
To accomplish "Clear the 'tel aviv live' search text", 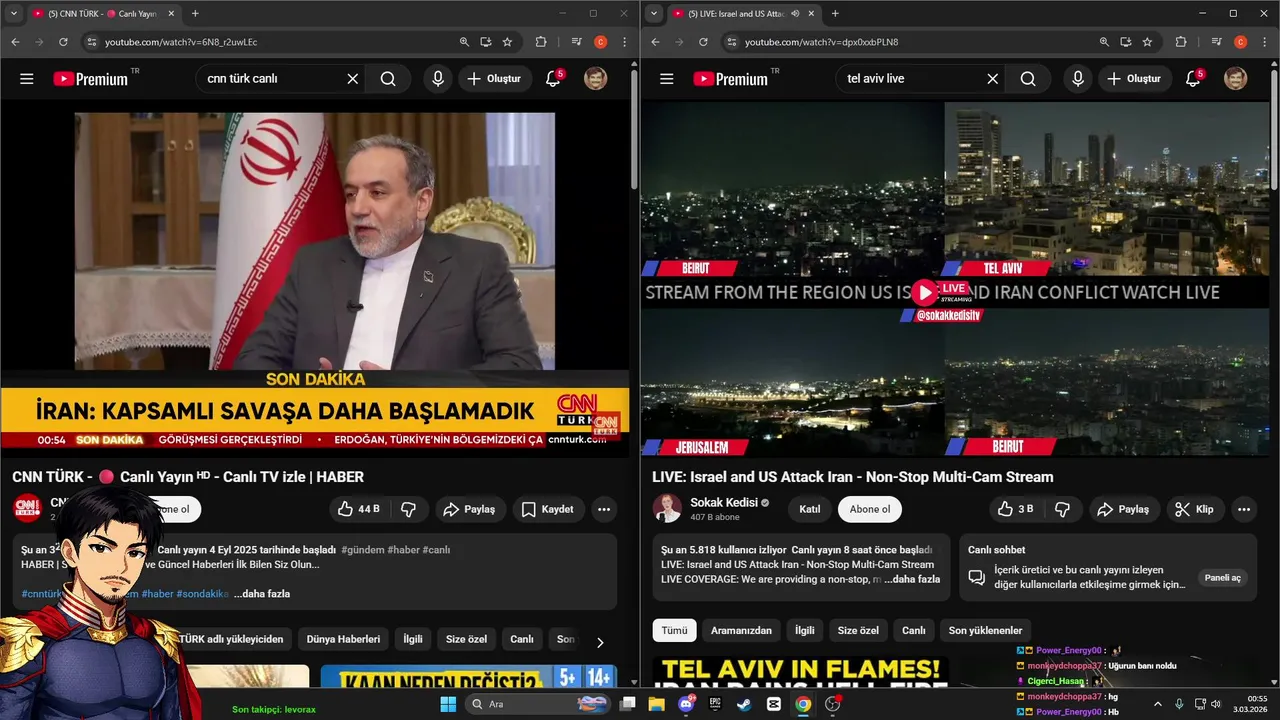I will click(992, 79).
